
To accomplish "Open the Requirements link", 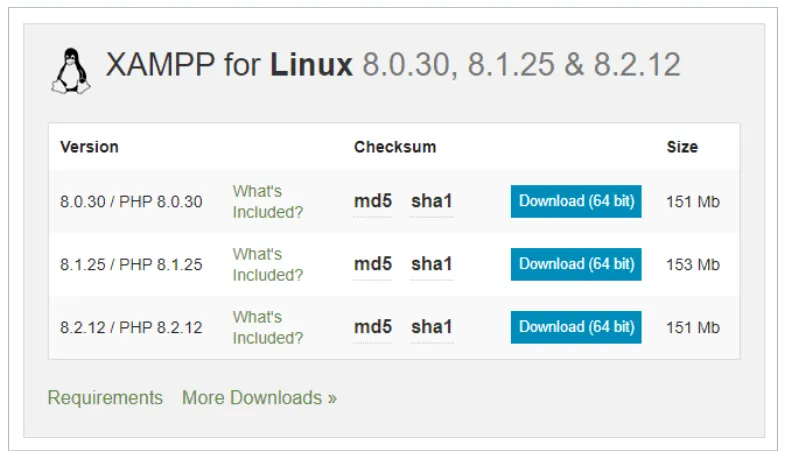I will coord(105,398).
